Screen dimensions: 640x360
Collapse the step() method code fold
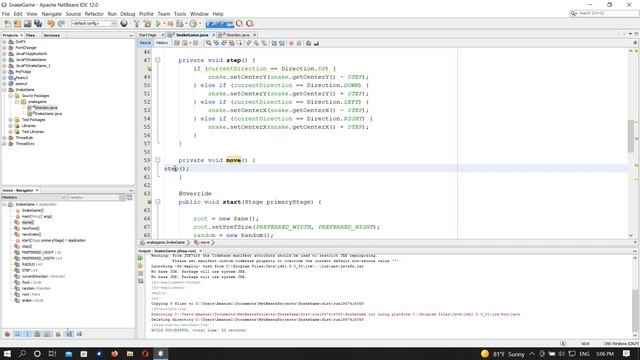[158, 60]
